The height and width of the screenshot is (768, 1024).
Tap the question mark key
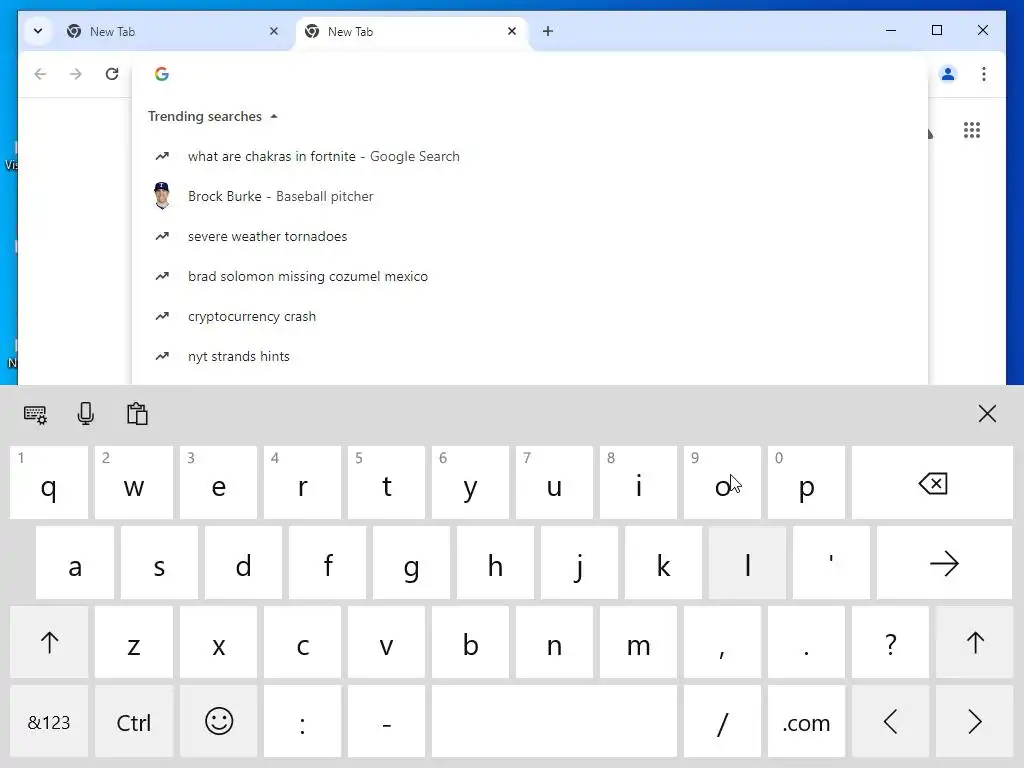point(890,643)
